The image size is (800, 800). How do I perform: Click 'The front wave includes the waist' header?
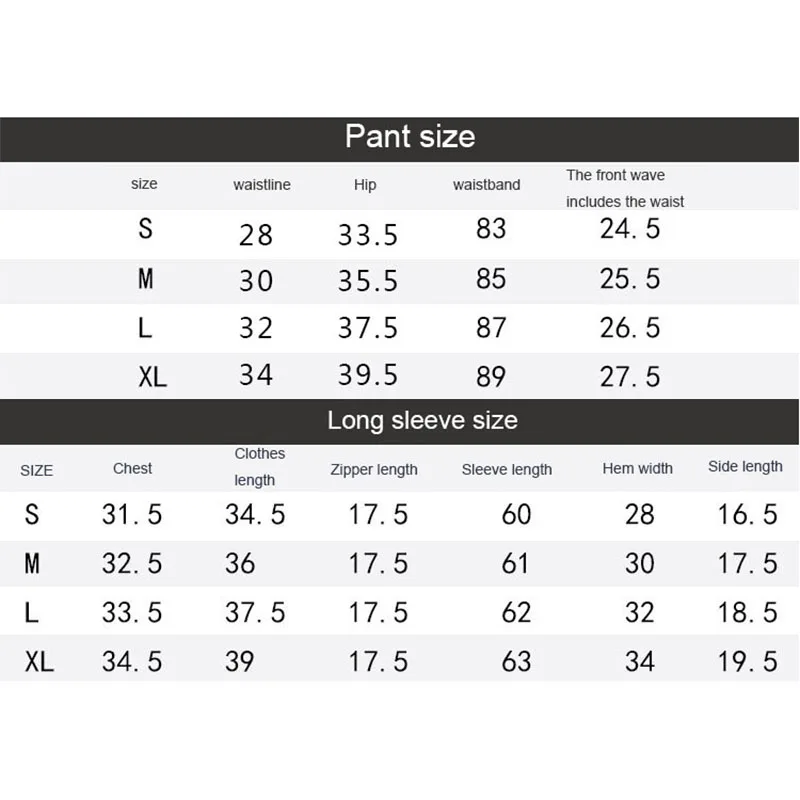(x=625, y=188)
